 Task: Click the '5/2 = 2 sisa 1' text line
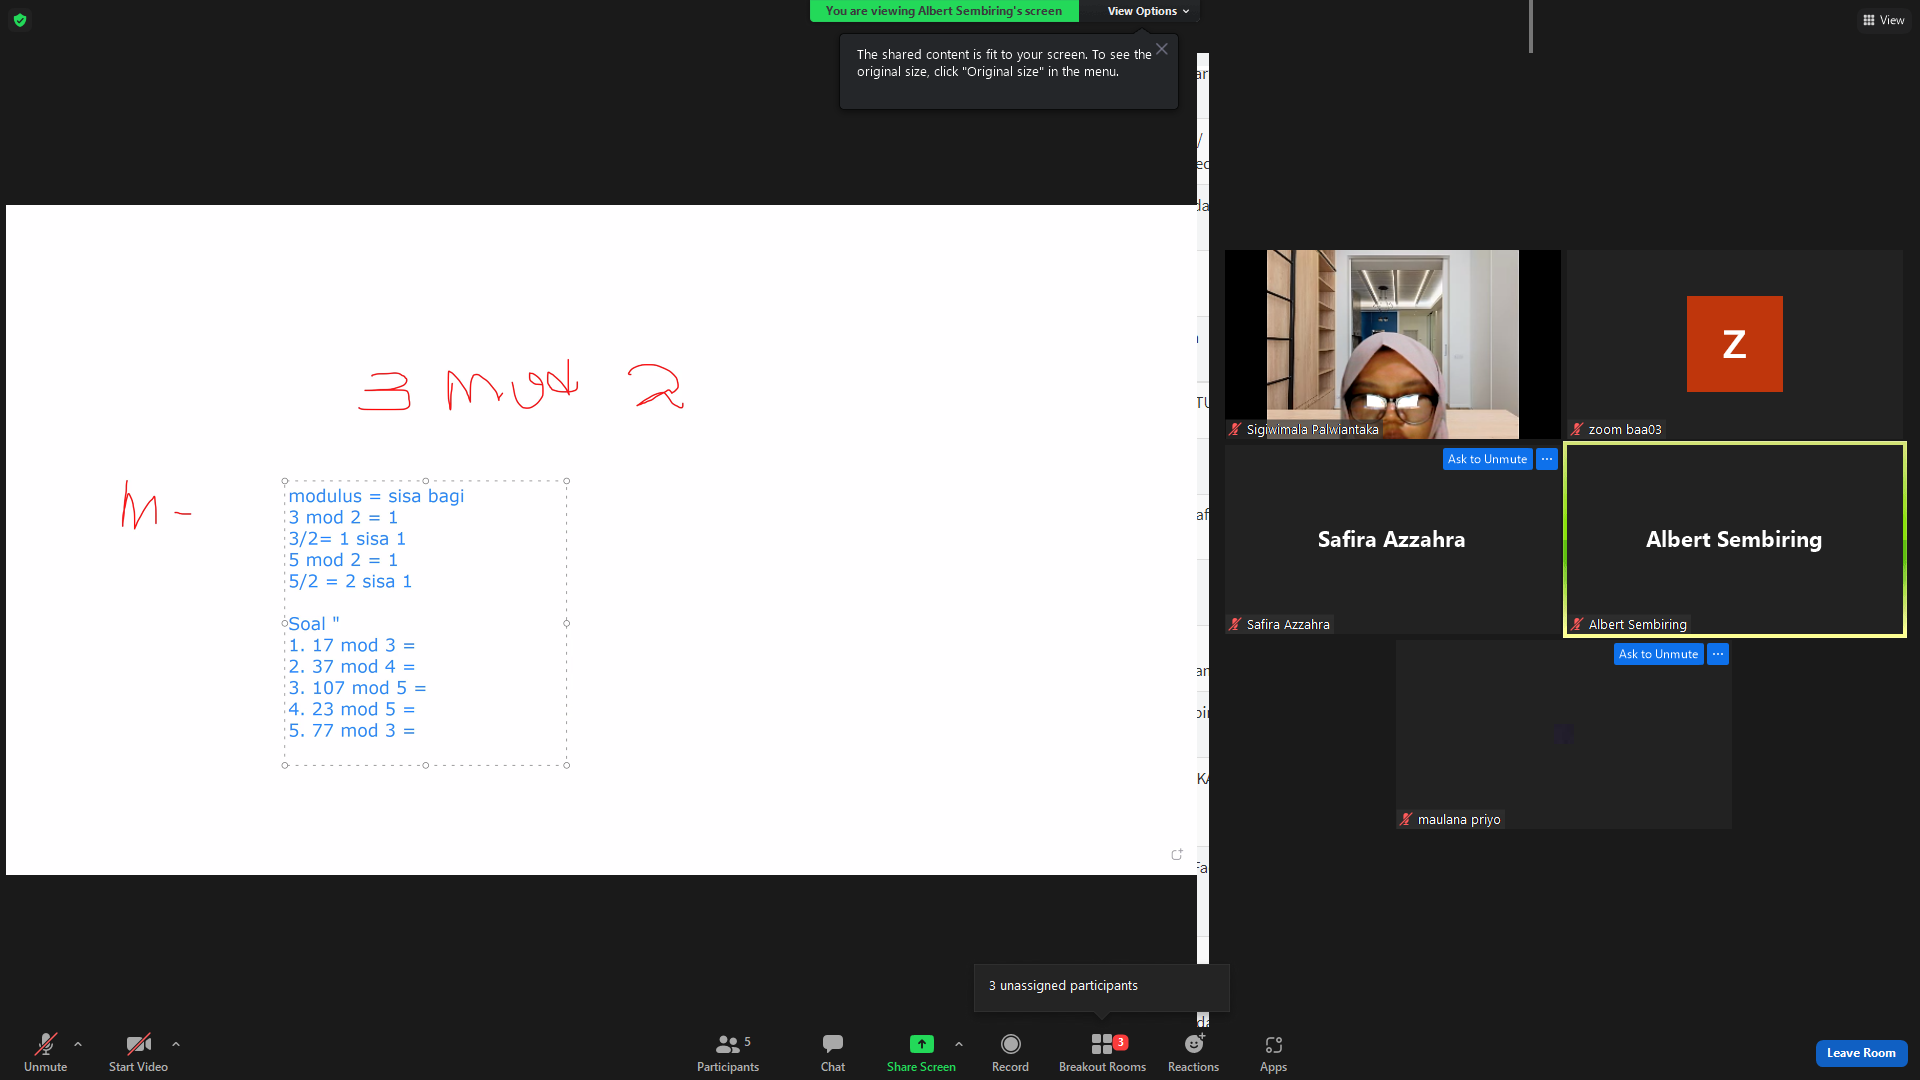350,582
